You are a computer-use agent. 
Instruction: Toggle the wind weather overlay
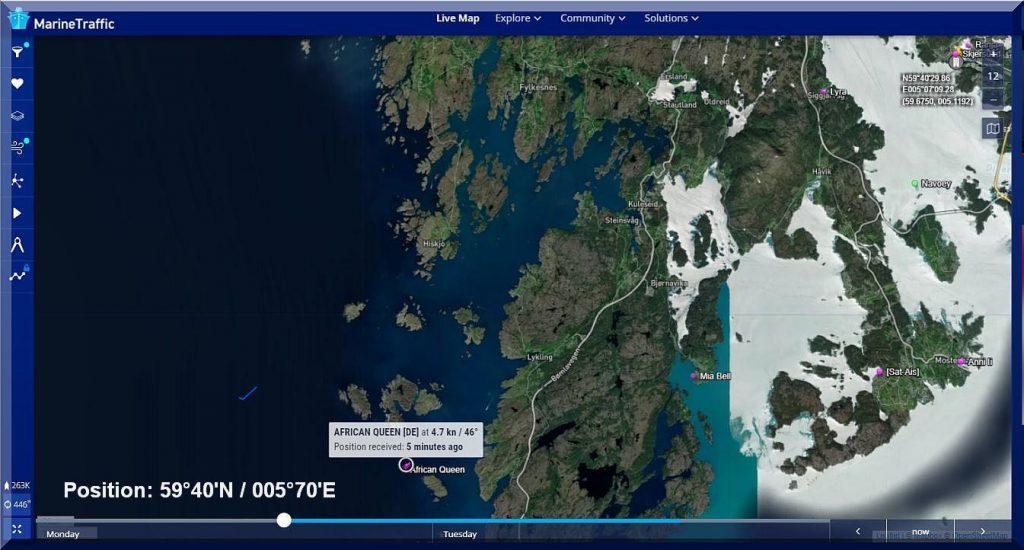pyautogui.click(x=17, y=148)
